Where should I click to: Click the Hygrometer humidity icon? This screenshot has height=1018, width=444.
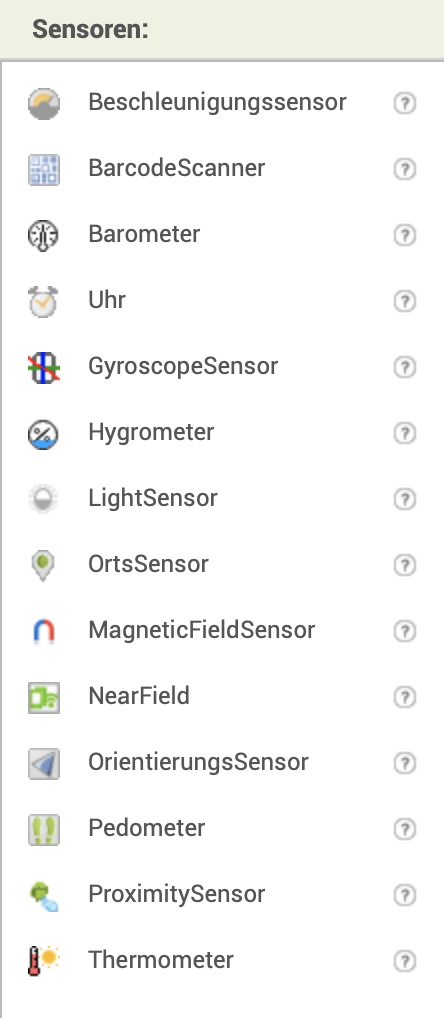[43, 434]
